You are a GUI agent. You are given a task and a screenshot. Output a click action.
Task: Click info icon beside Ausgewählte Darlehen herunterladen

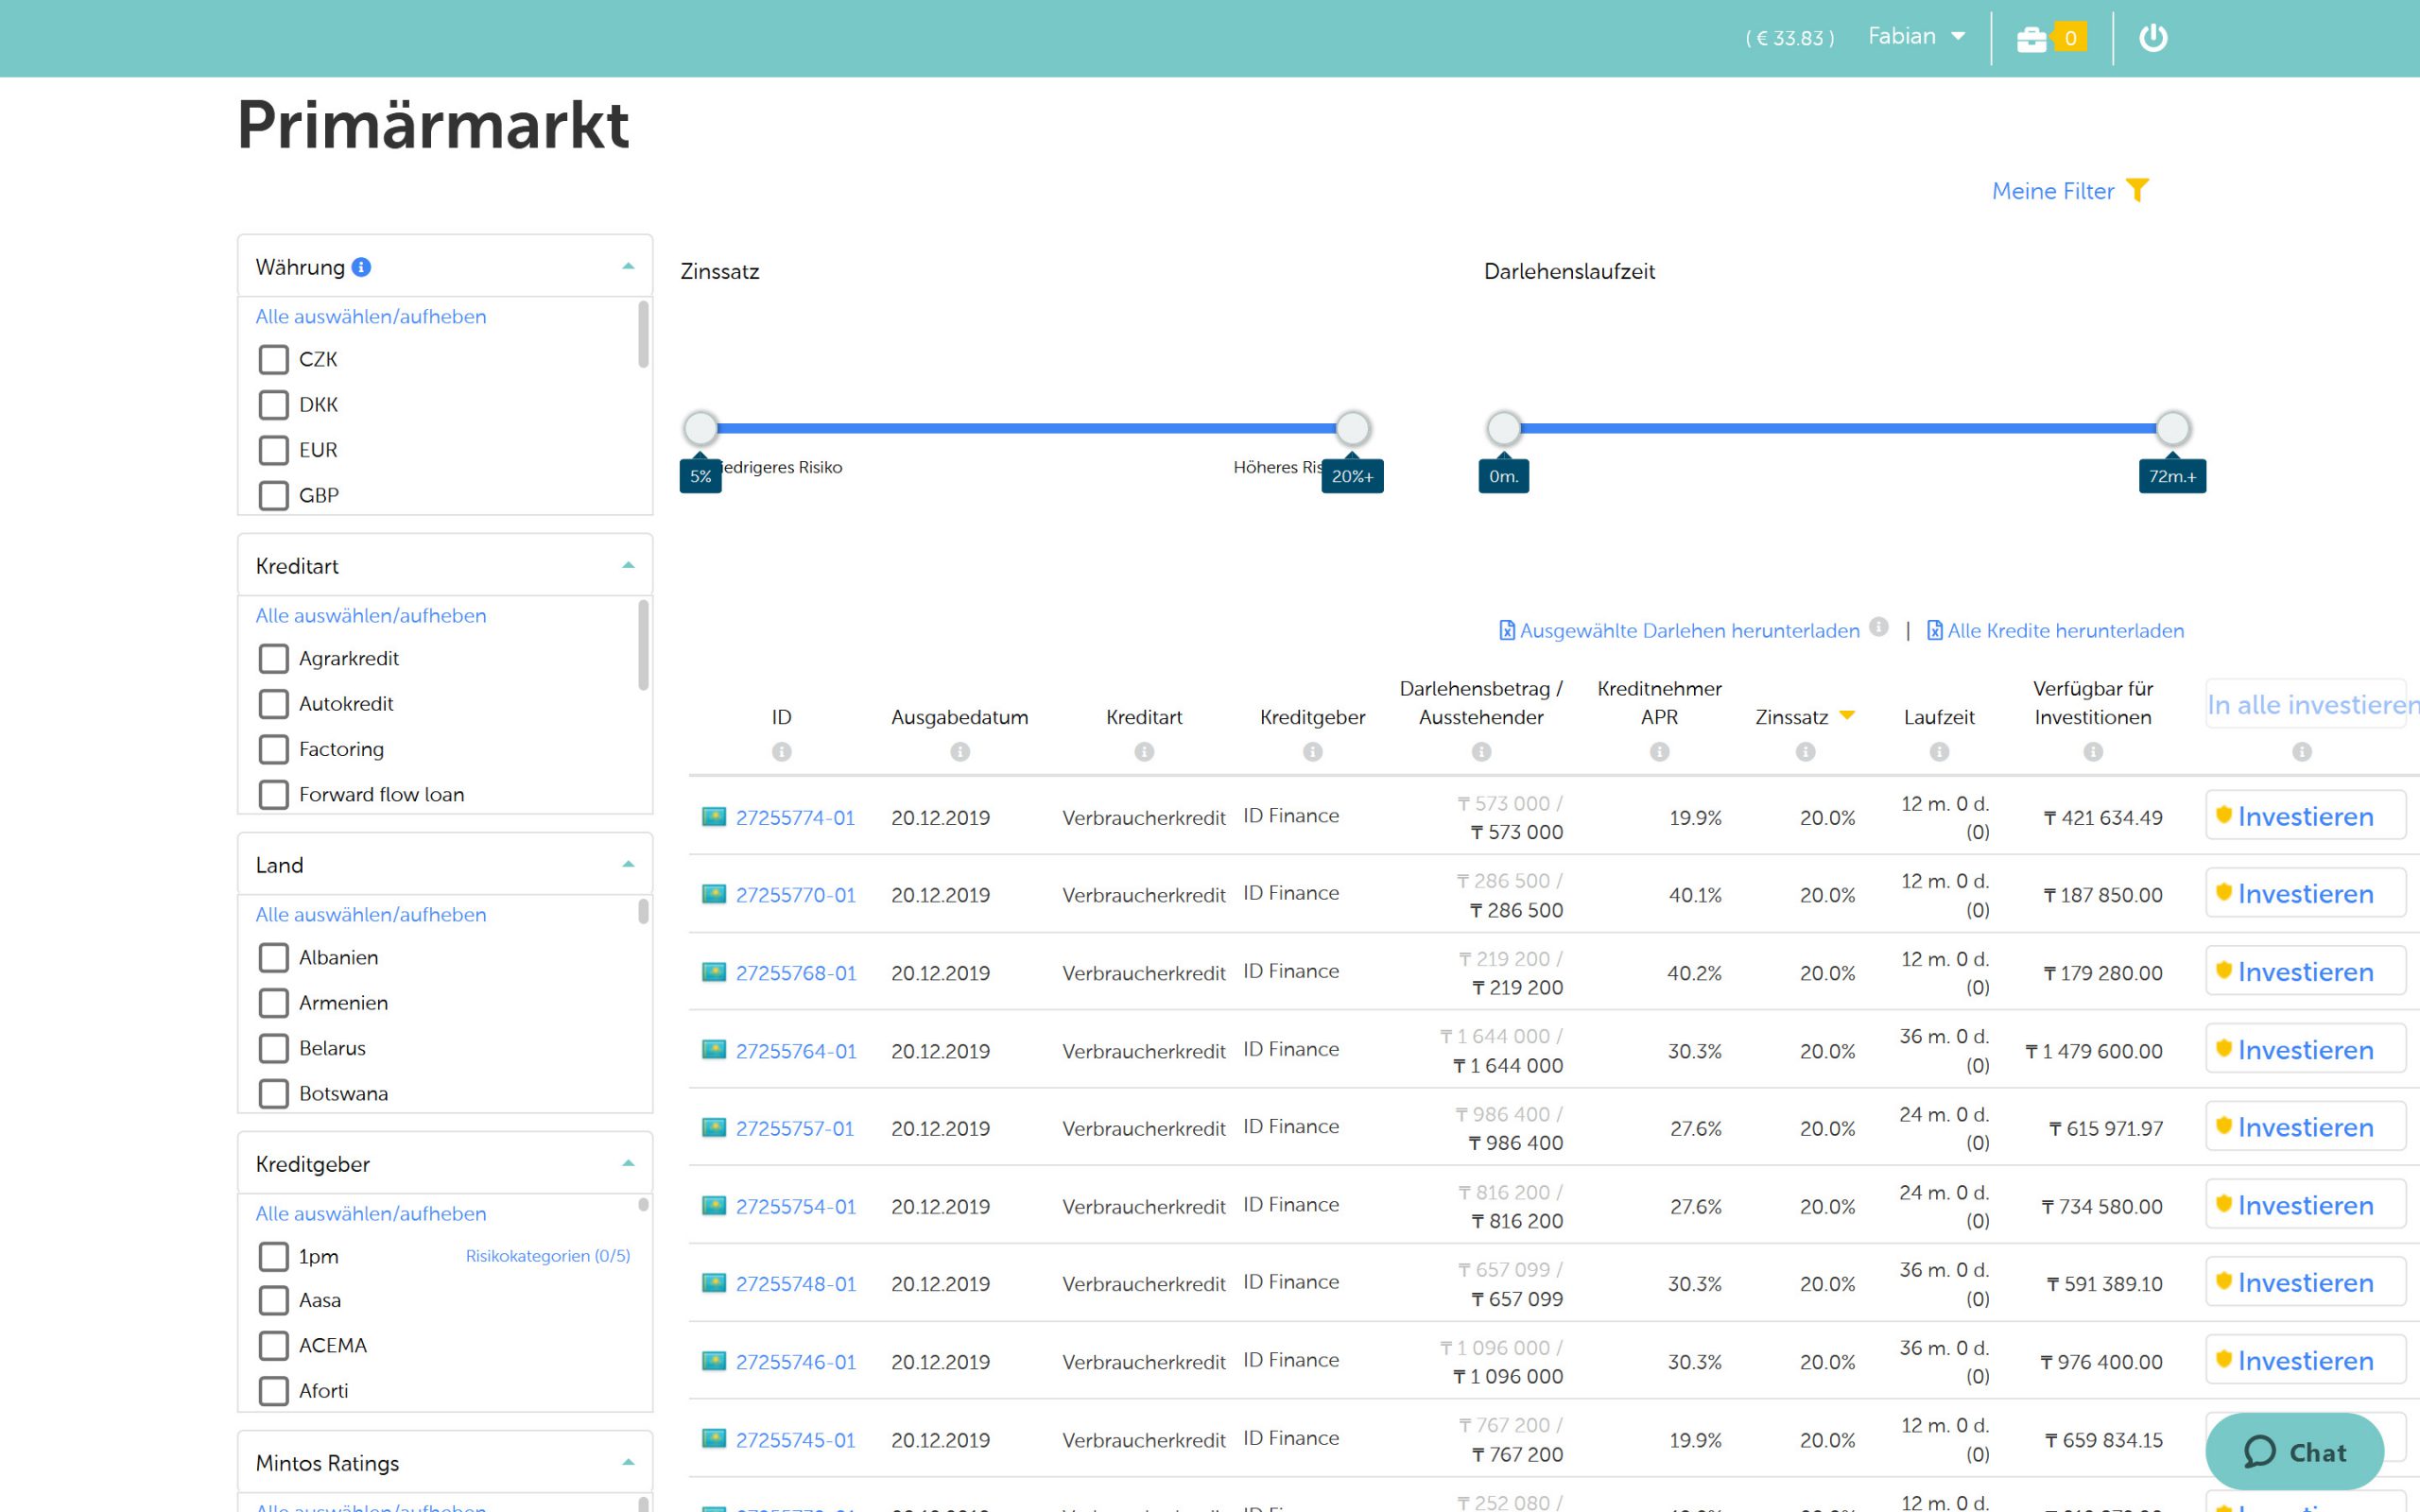1879,627
